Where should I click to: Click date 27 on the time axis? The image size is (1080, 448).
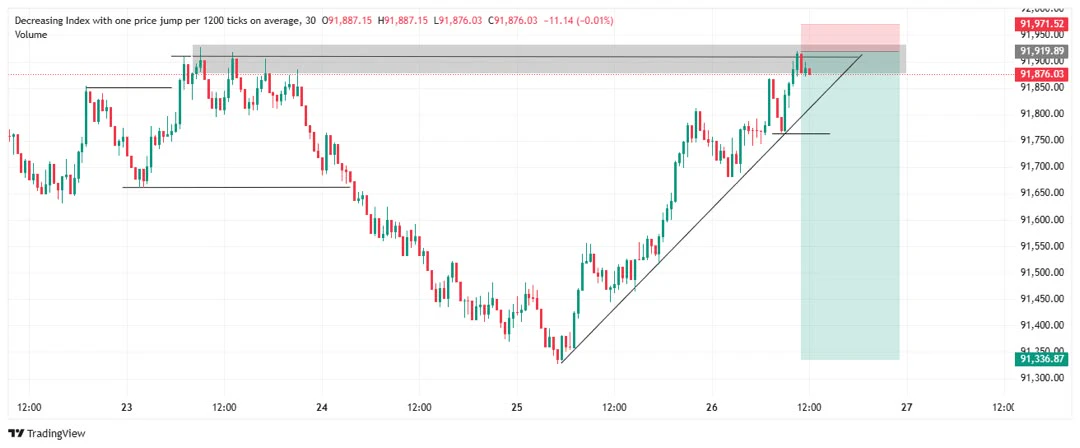tap(907, 407)
